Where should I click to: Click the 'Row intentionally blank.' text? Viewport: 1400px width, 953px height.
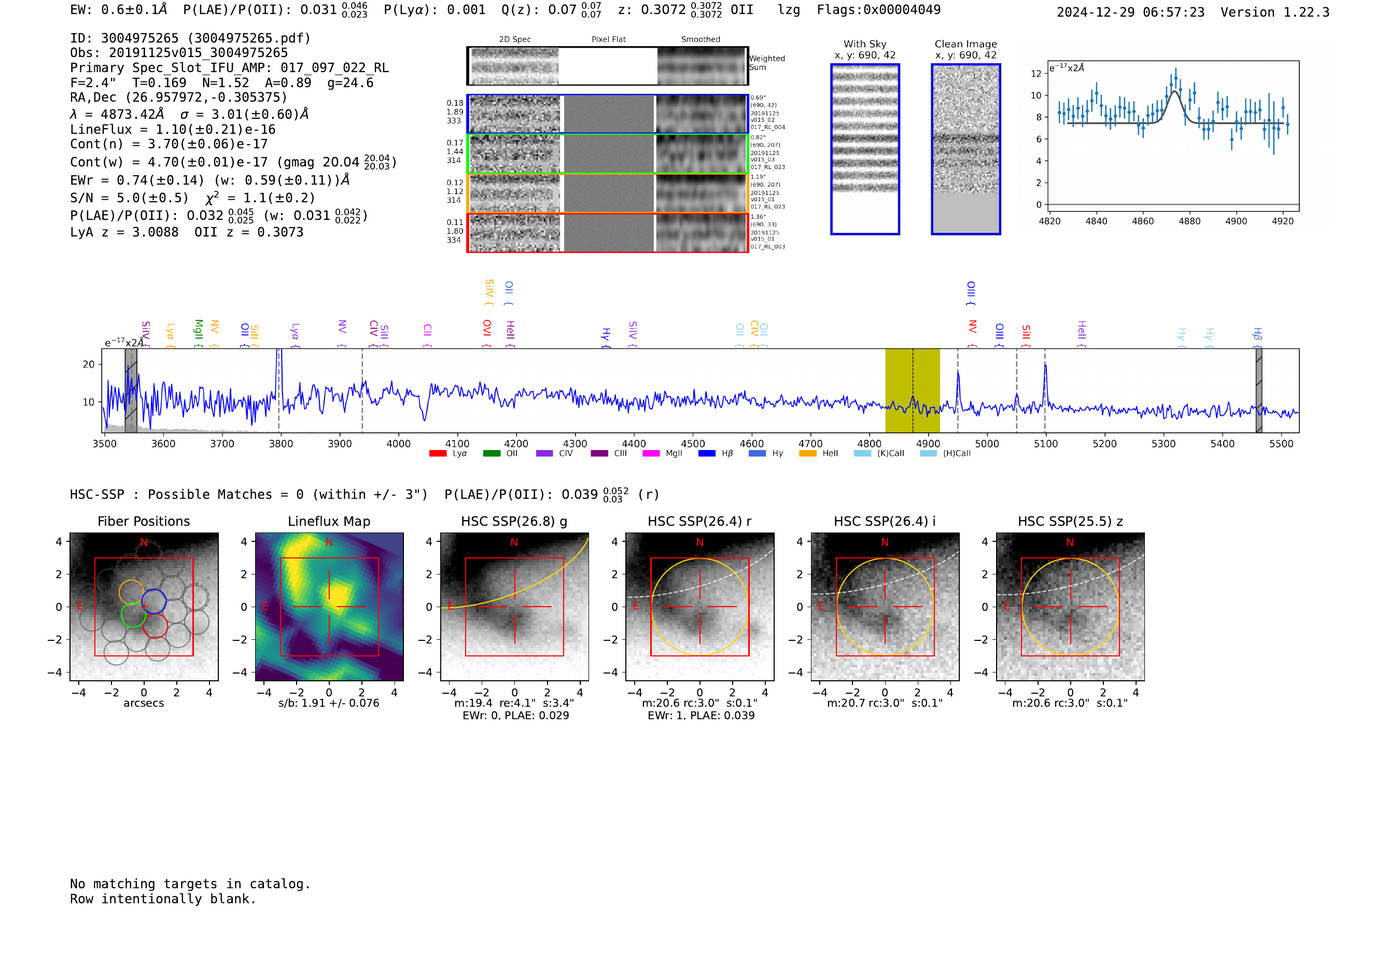163,899
